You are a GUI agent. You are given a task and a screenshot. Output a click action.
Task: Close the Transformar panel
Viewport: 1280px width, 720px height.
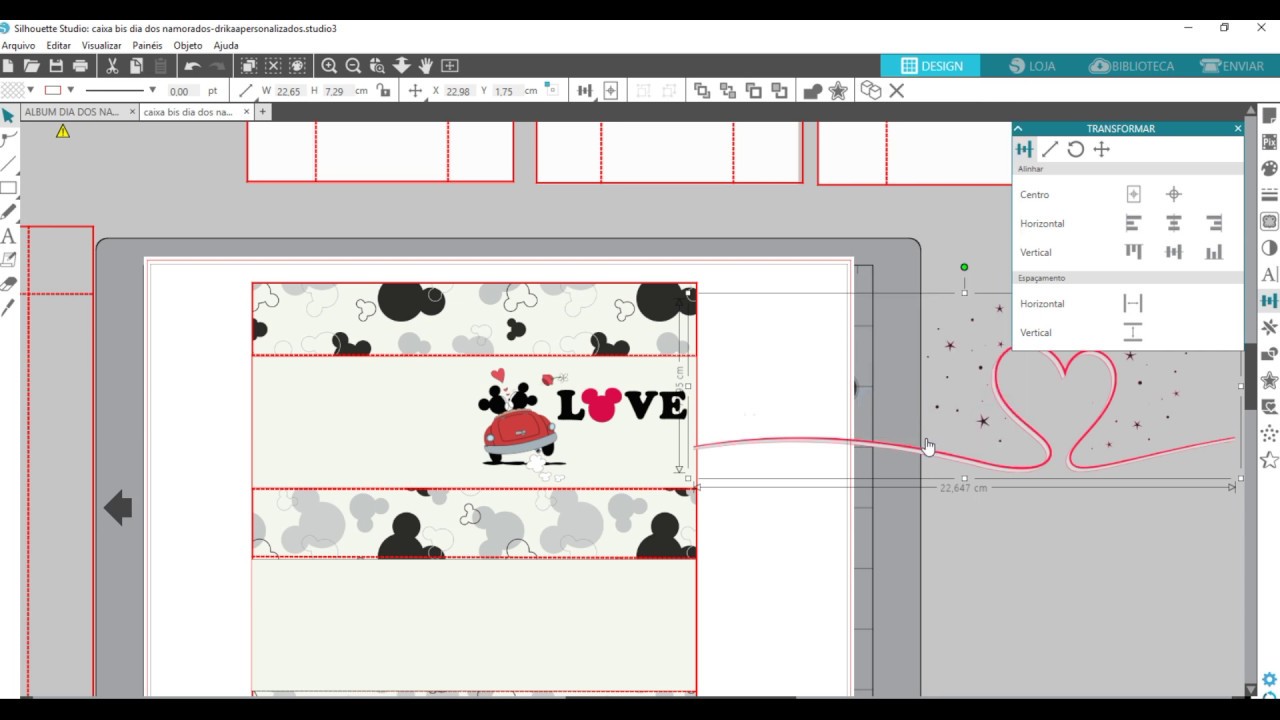pyautogui.click(x=1237, y=128)
